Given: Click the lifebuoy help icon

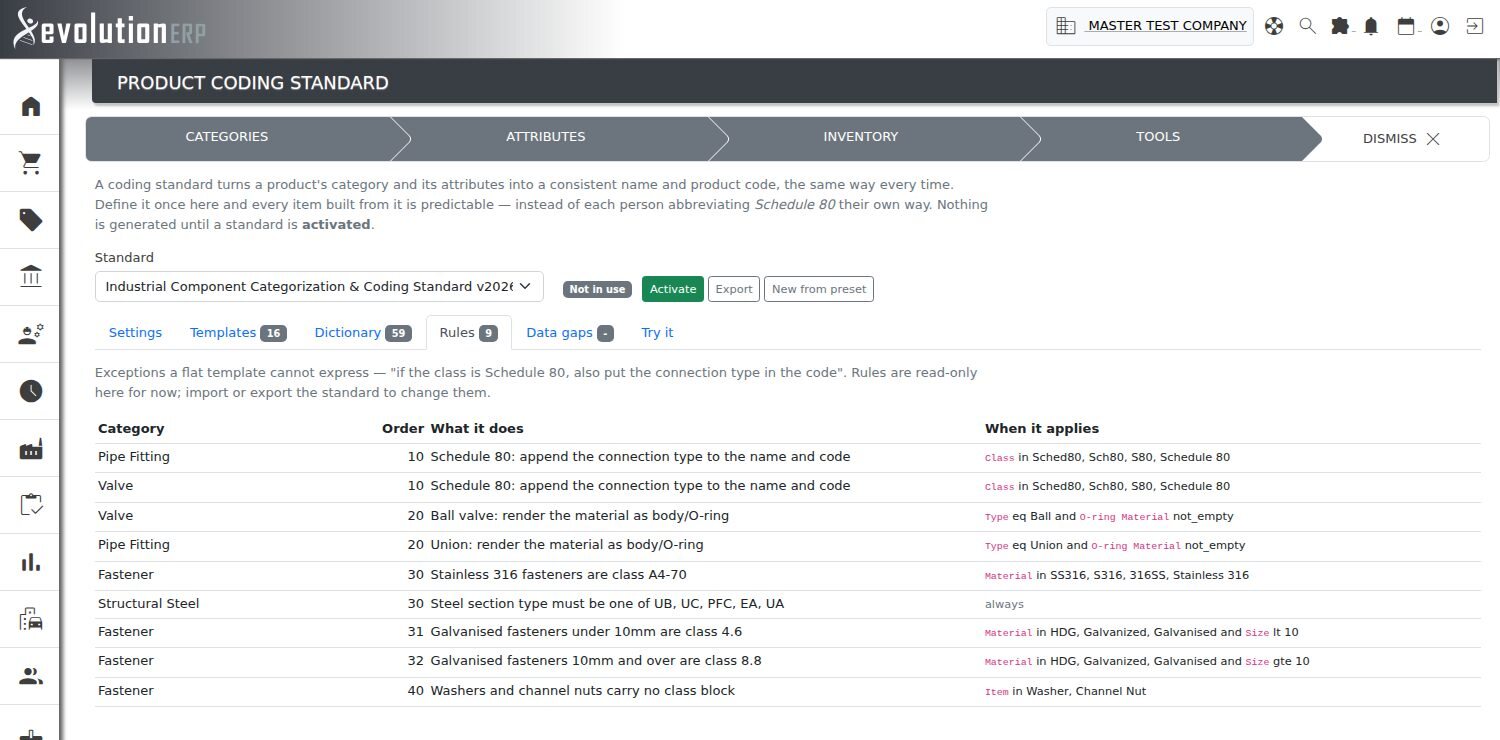Looking at the screenshot, I should point(1274,26).
